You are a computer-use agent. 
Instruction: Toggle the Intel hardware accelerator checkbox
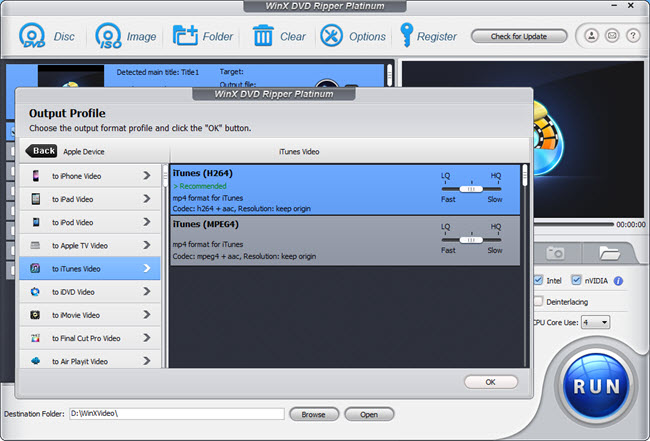click(538, 280)
